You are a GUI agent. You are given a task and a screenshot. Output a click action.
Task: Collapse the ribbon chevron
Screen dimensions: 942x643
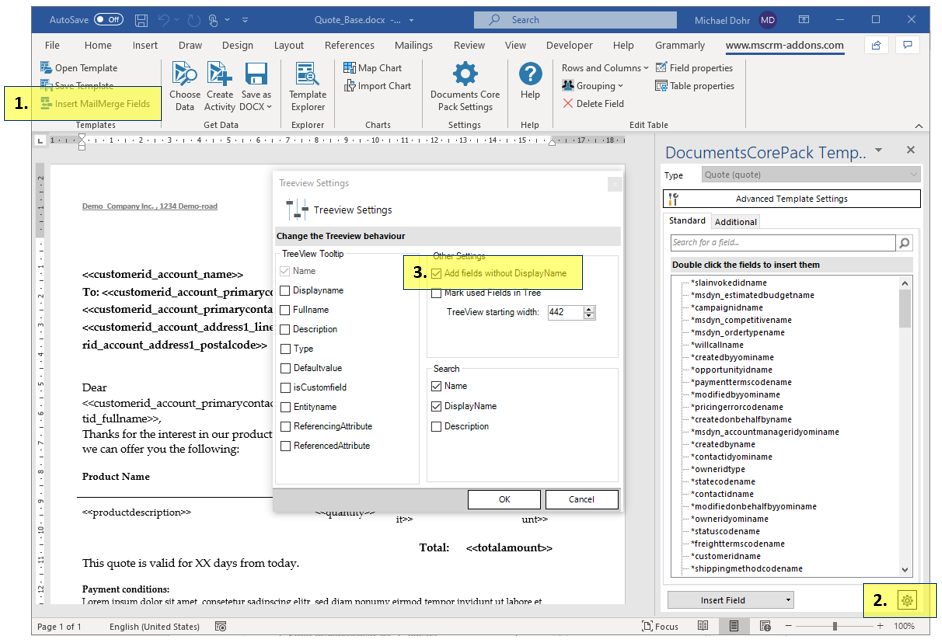pyautogui.click(x=919, y=126)
